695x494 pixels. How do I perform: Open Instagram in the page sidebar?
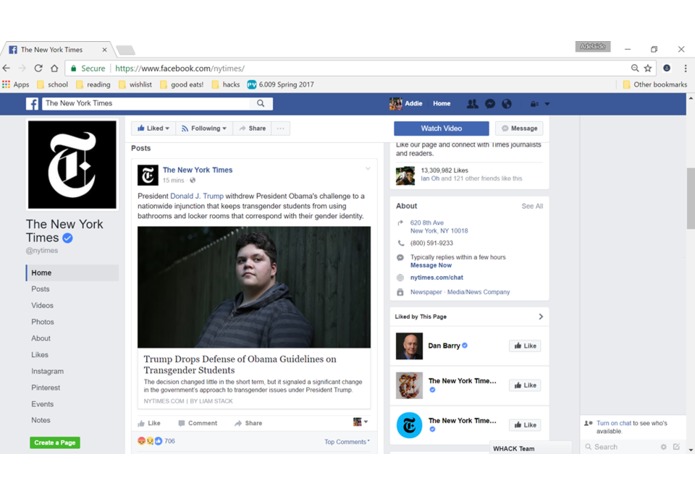pyautogui.click(x=47, y=371)
